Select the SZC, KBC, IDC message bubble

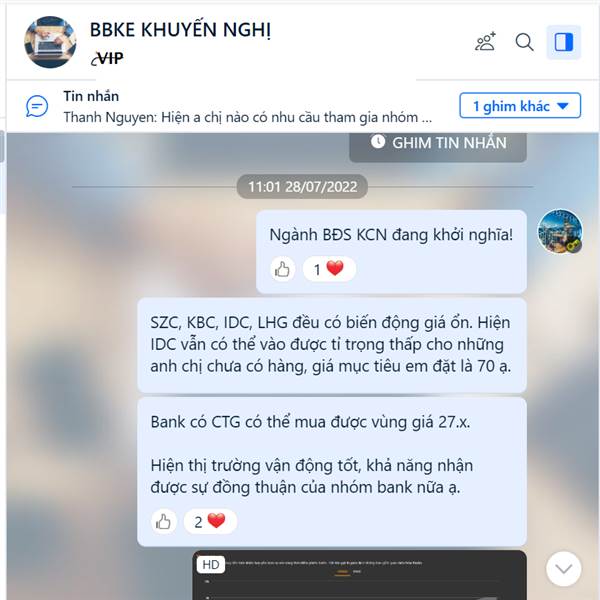coord(332,345)
